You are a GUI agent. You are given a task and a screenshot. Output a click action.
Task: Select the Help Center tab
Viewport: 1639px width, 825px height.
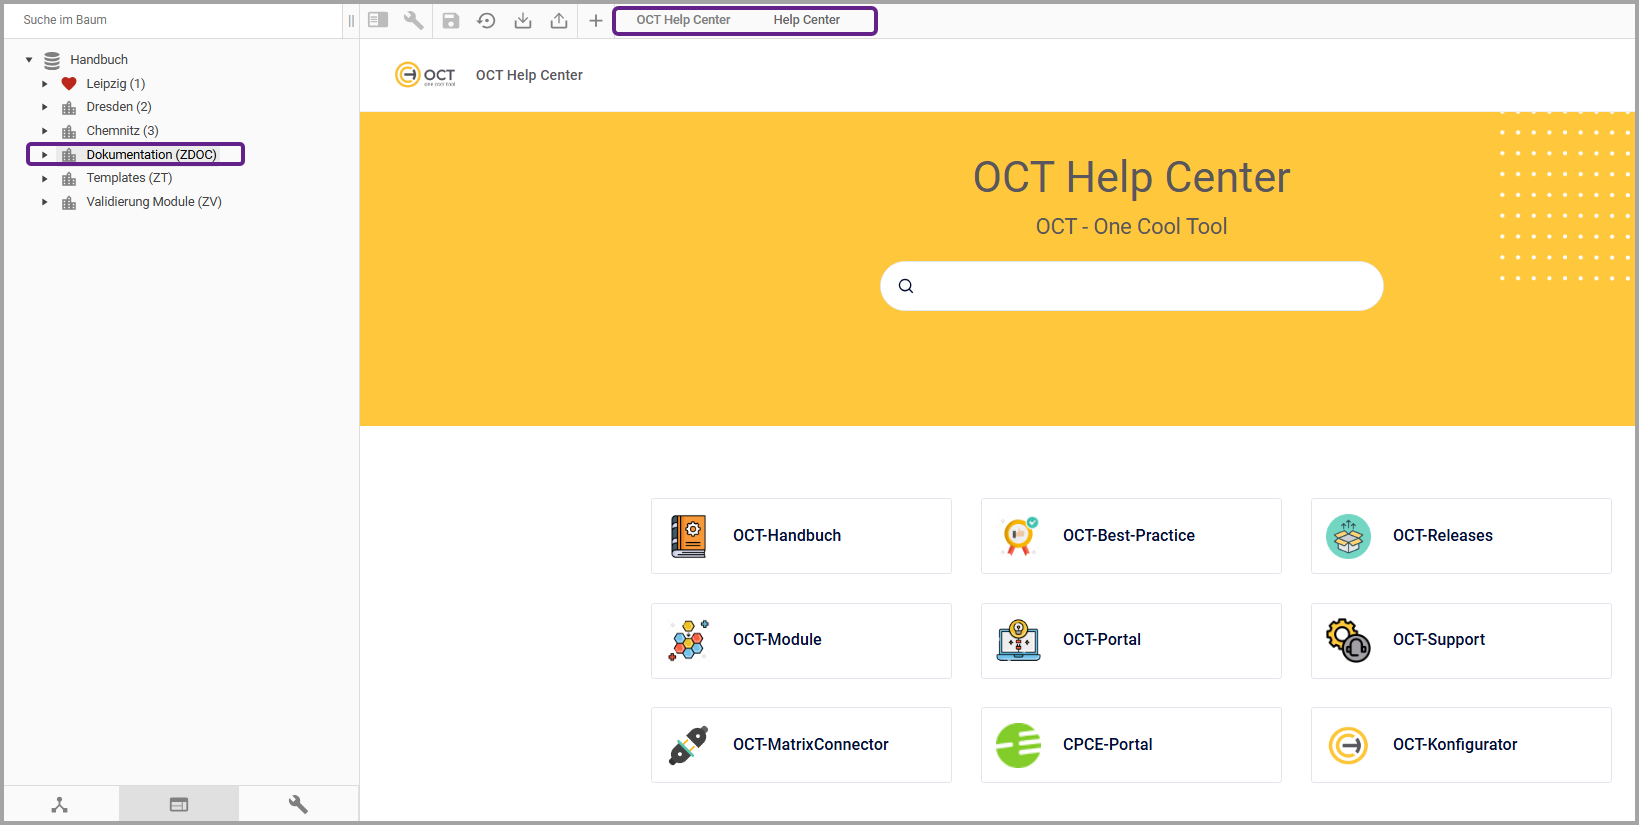(806, 20)
